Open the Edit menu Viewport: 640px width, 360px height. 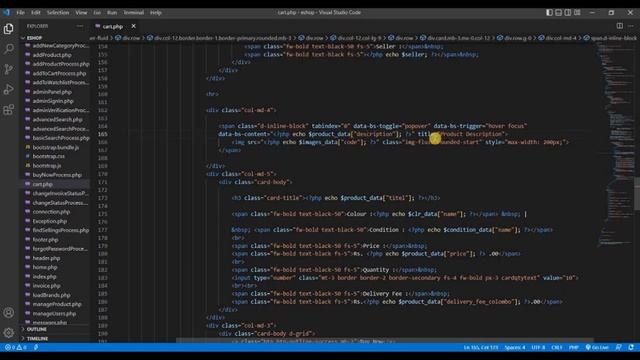pos(36,13)
